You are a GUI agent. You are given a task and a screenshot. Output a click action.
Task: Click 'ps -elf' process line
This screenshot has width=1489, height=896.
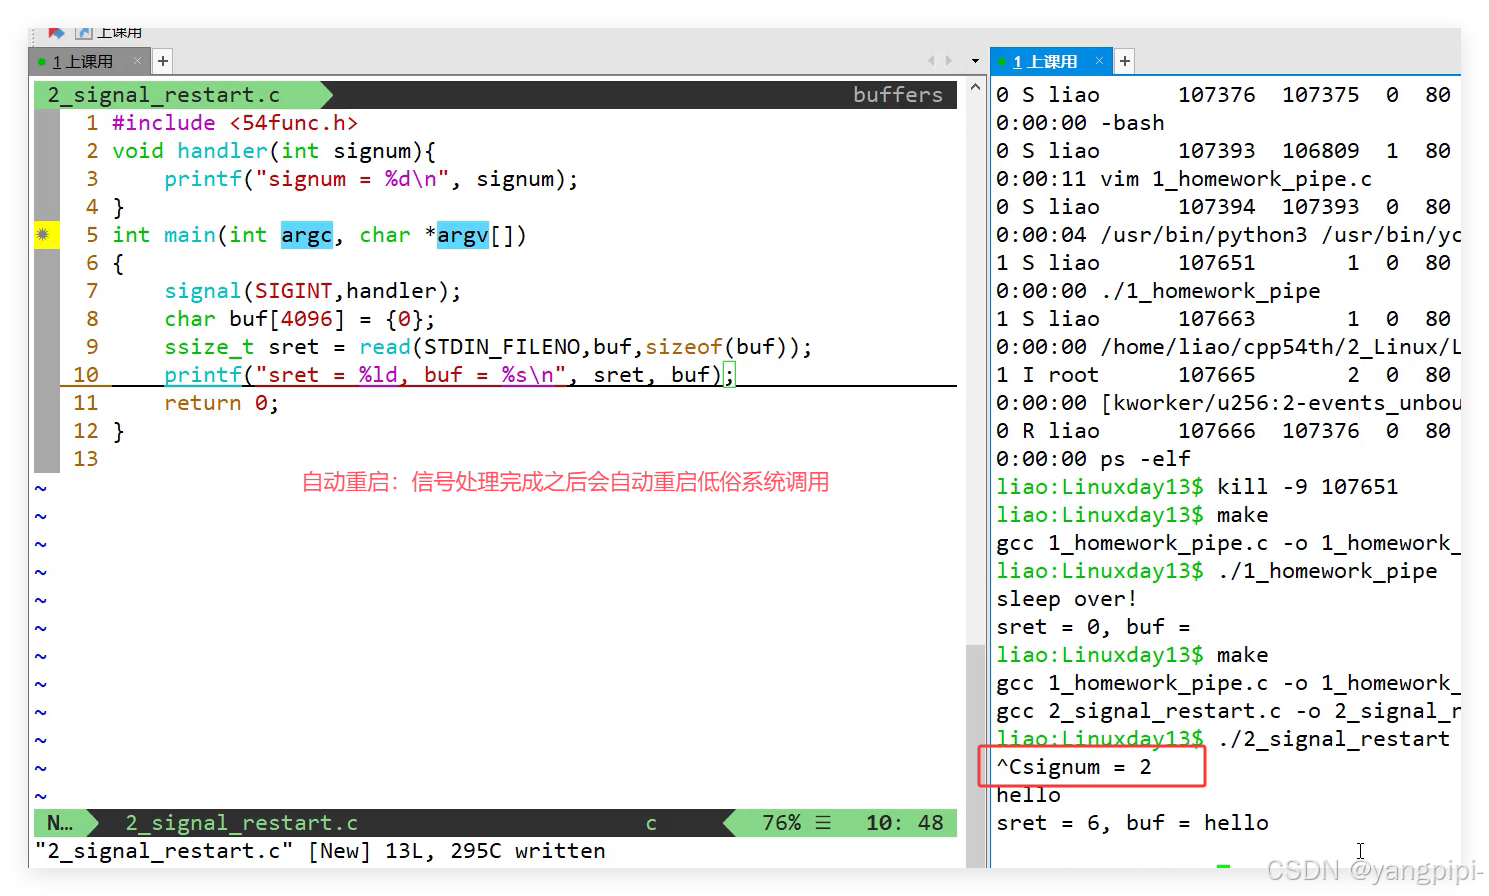1145,459
